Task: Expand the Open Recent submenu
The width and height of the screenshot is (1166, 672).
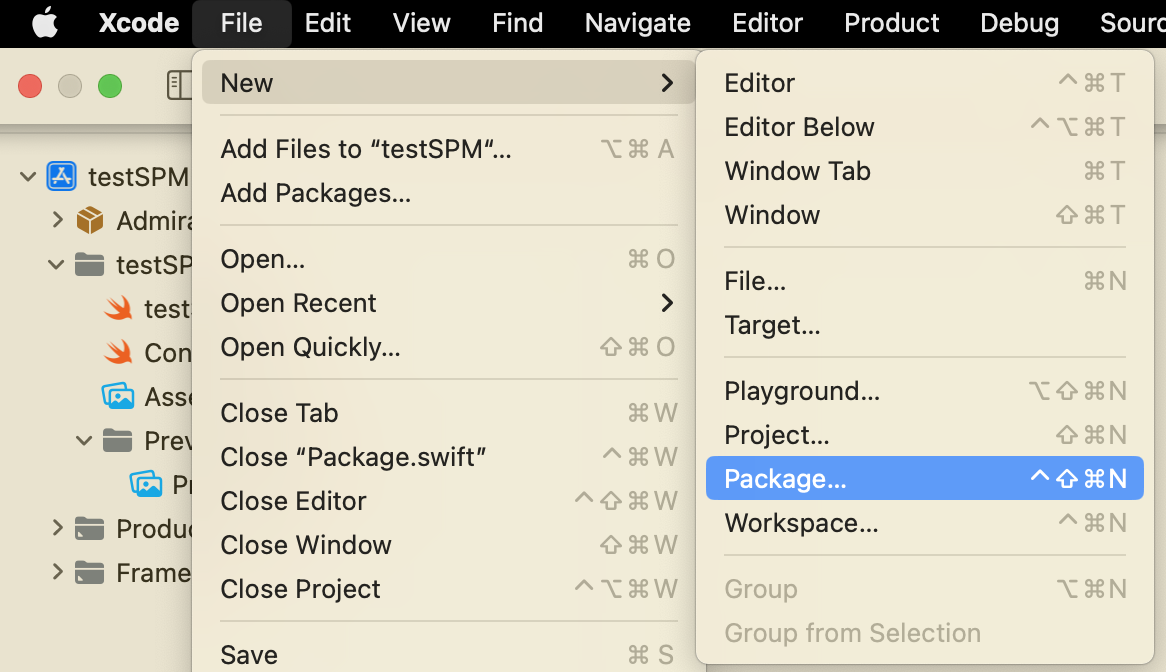Action: coord(667,303)
